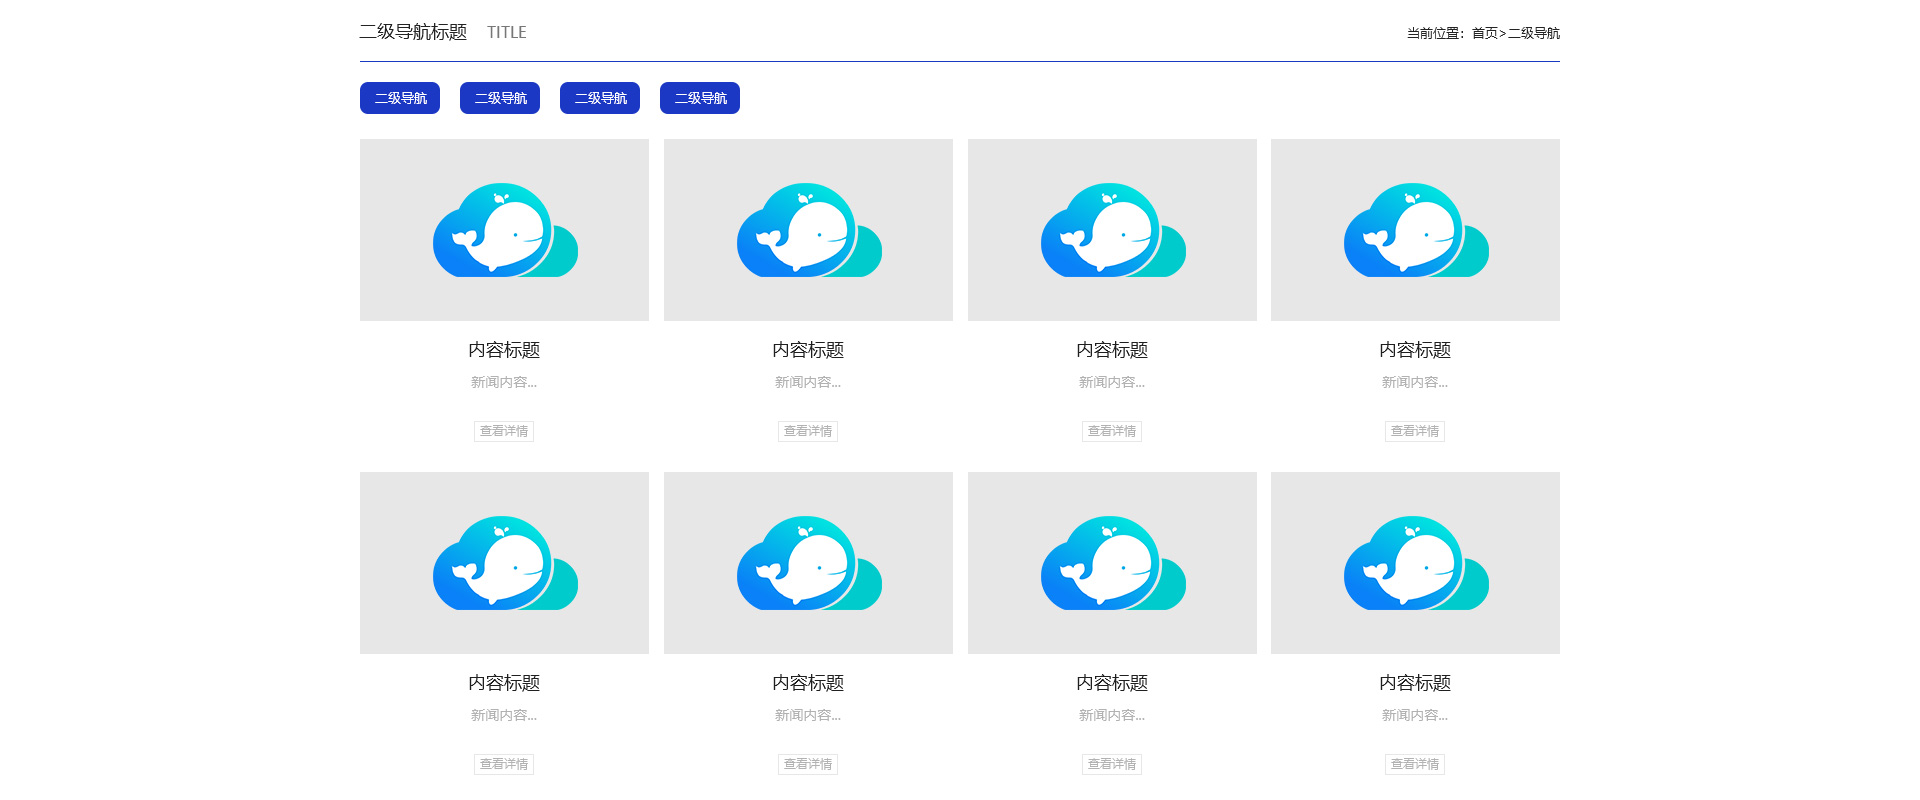Click the second 二级导航 blue button

[500, 98]
